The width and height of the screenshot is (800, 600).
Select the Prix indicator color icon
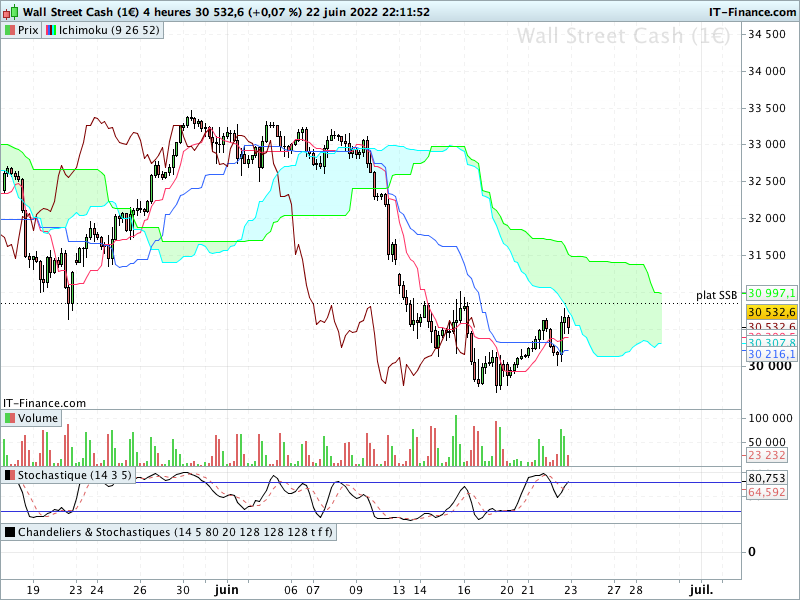click(x=10, y=30)
